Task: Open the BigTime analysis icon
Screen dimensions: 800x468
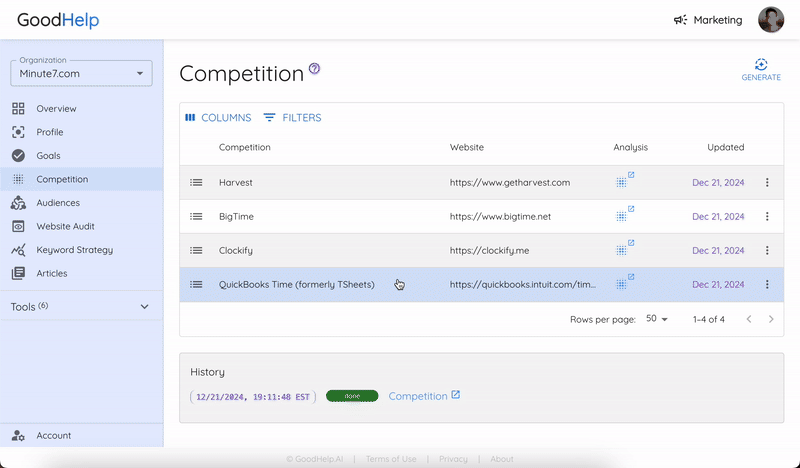Action: [x=624, y=214]
